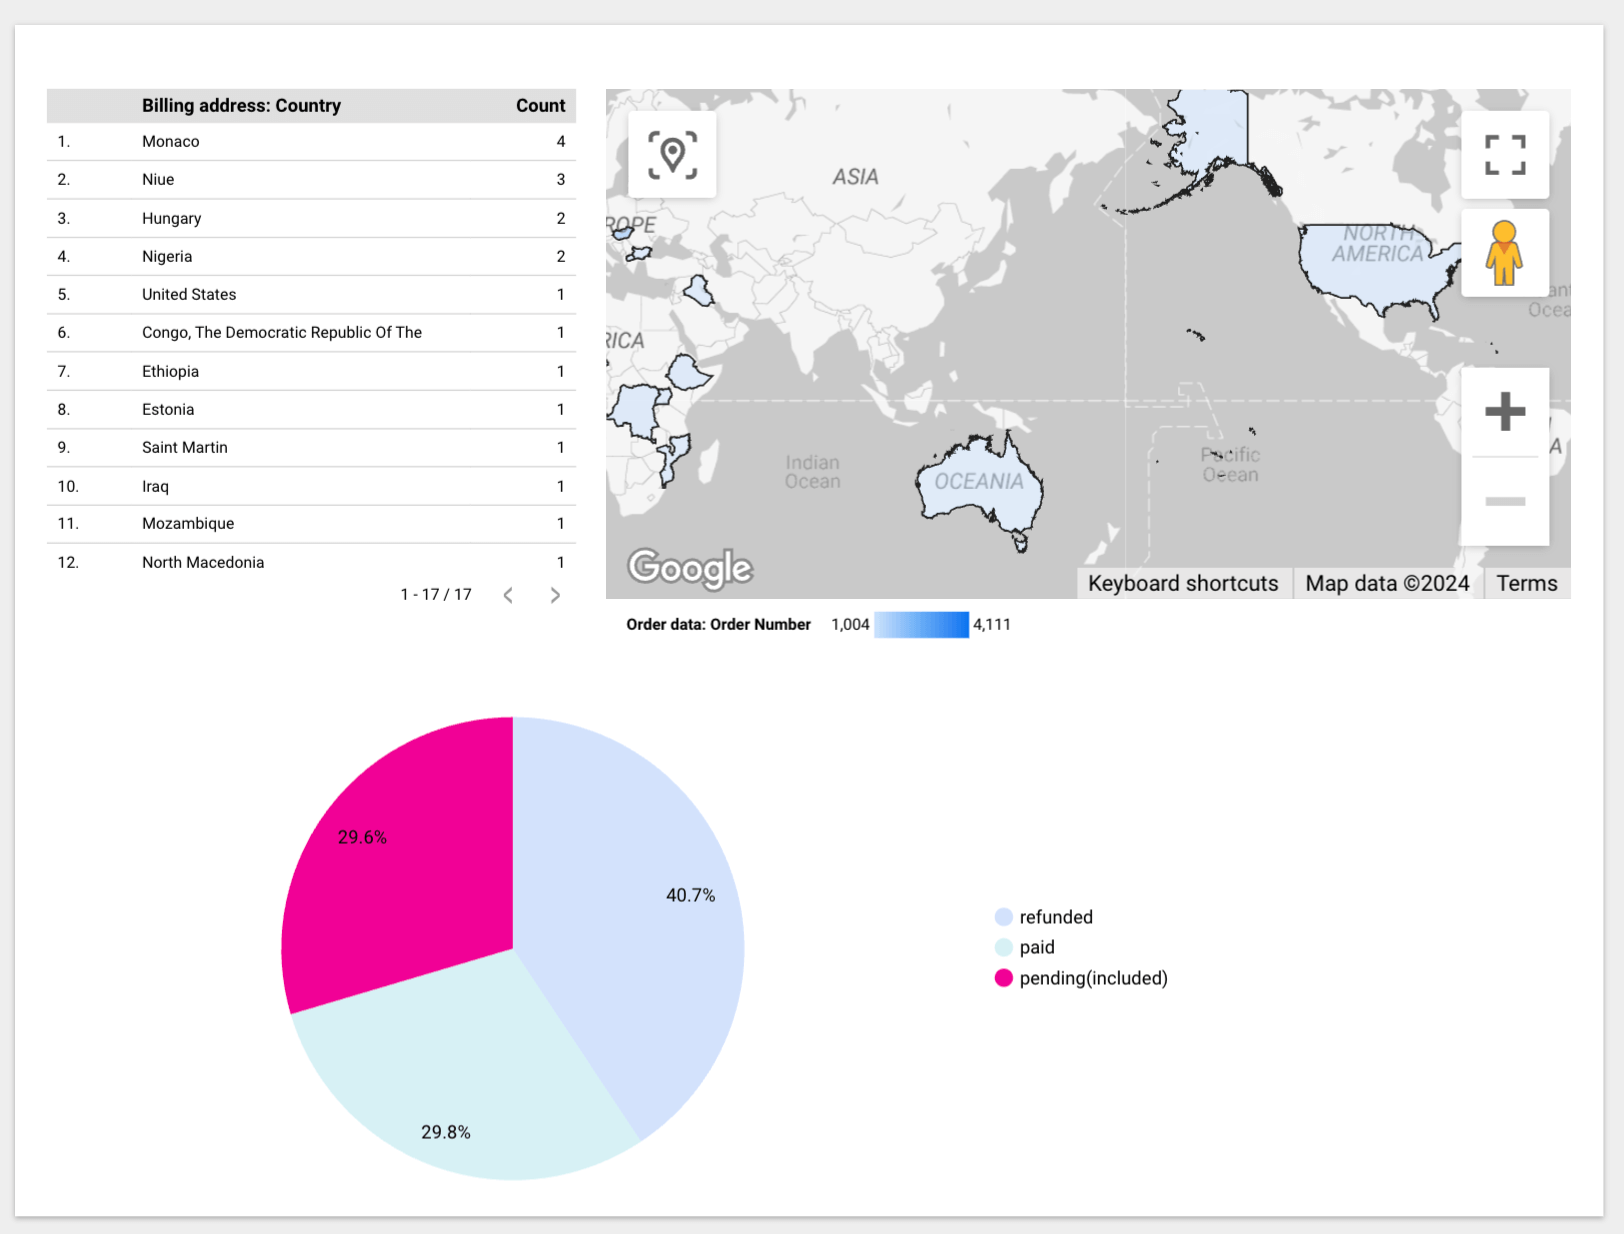
Task: Zoom in on the map
Action: [1505, 412]
